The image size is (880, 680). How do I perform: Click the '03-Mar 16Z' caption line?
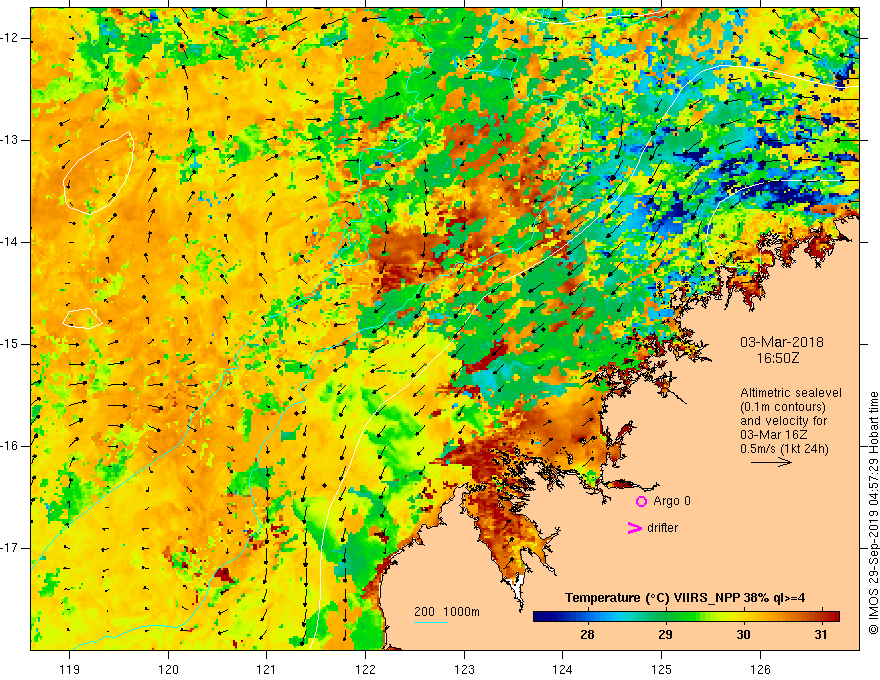coord(772,435)
